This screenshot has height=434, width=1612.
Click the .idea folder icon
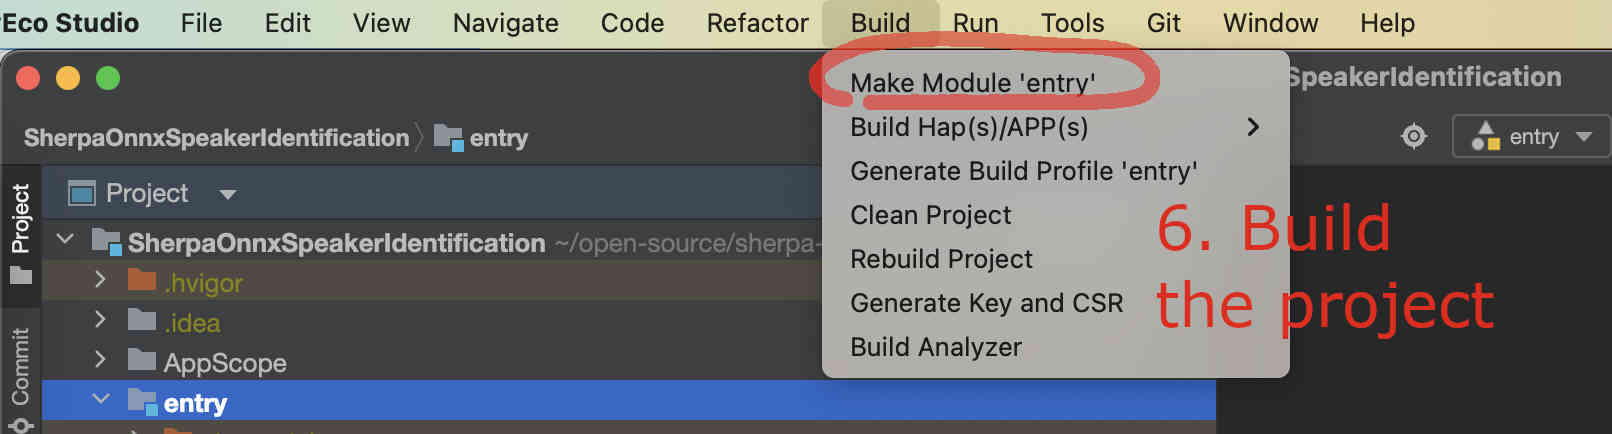tap(142, 321)
